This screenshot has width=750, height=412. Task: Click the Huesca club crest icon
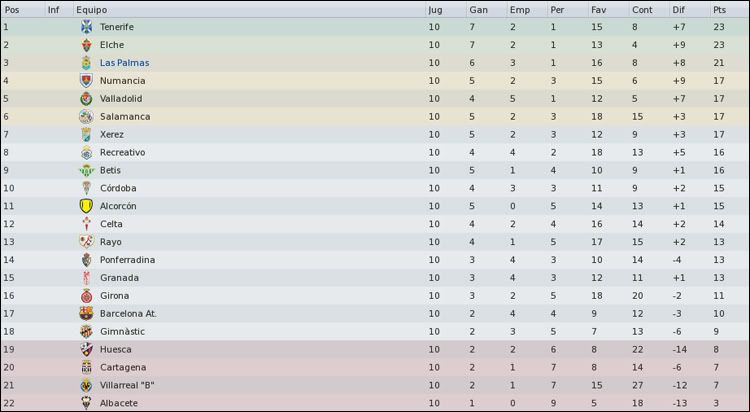tap(86, 349)
